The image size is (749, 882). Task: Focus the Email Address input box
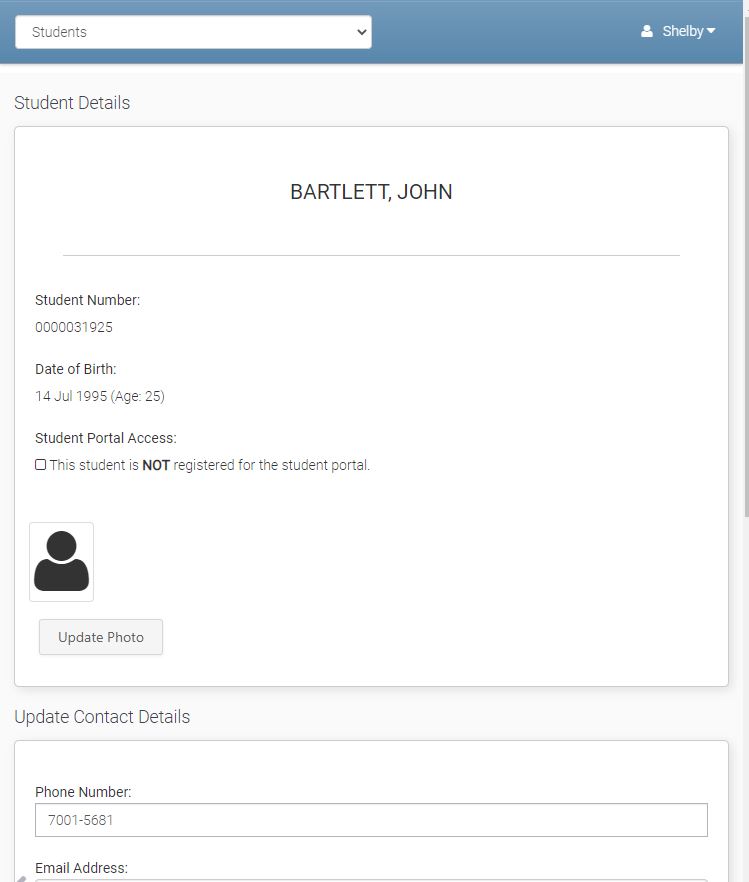tap(371, 879)
